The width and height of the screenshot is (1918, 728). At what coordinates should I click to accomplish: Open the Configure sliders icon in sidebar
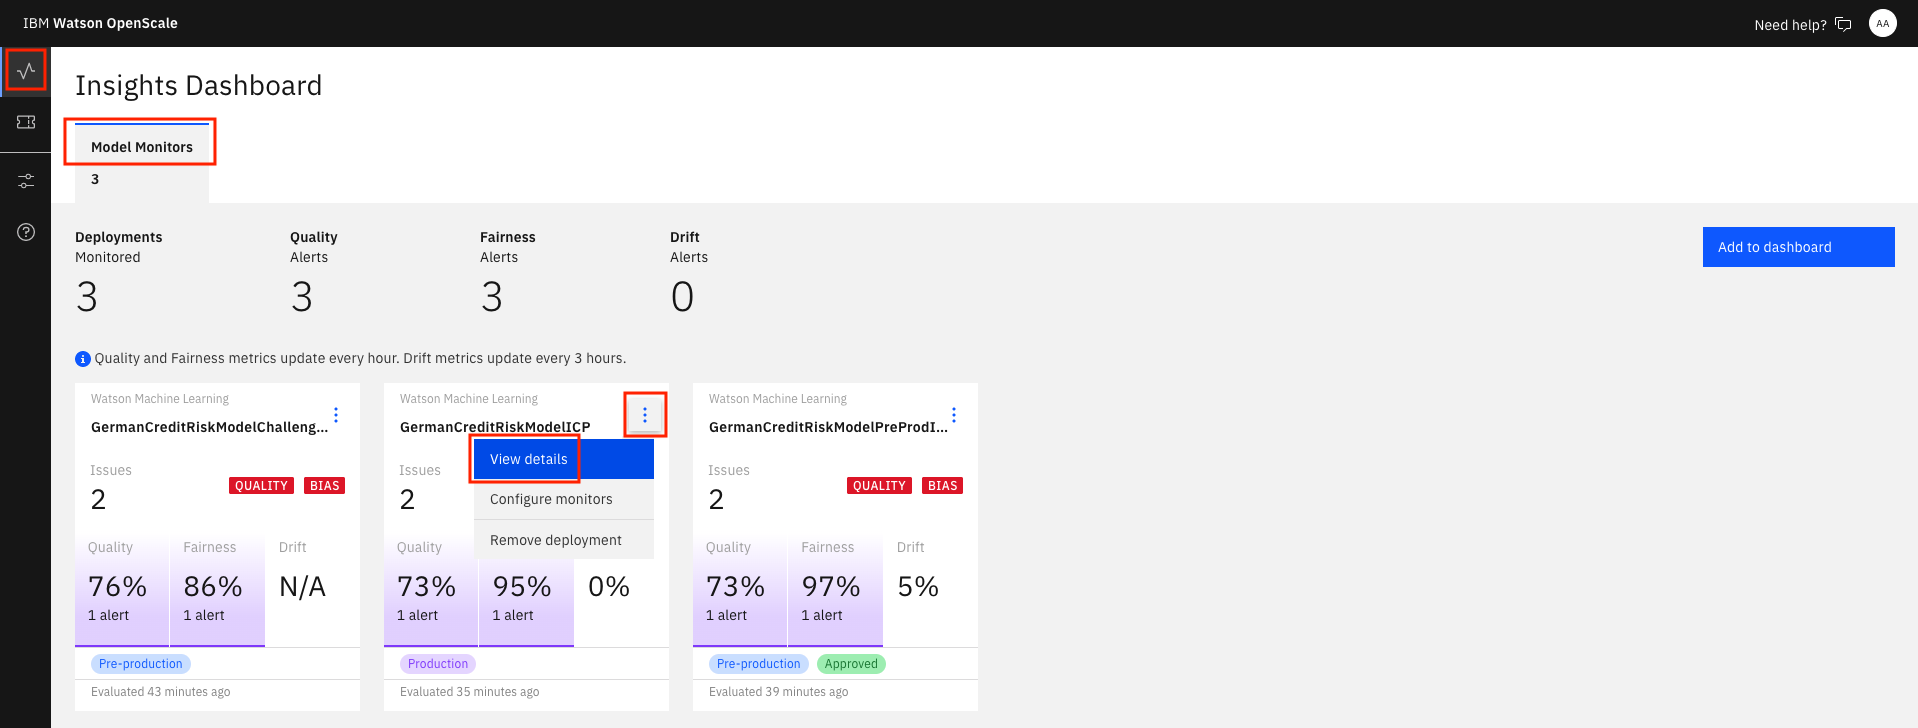(26, 181)
